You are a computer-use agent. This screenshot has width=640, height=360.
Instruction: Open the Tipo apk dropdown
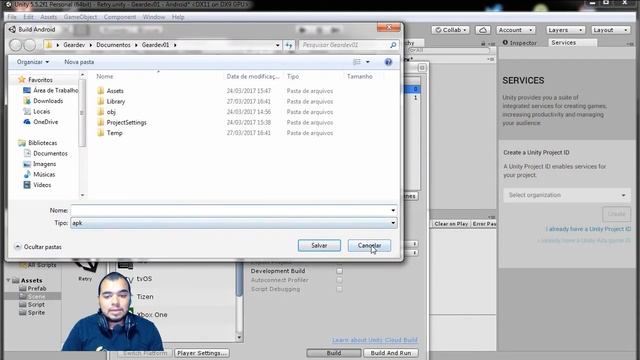tap(233, 223)
